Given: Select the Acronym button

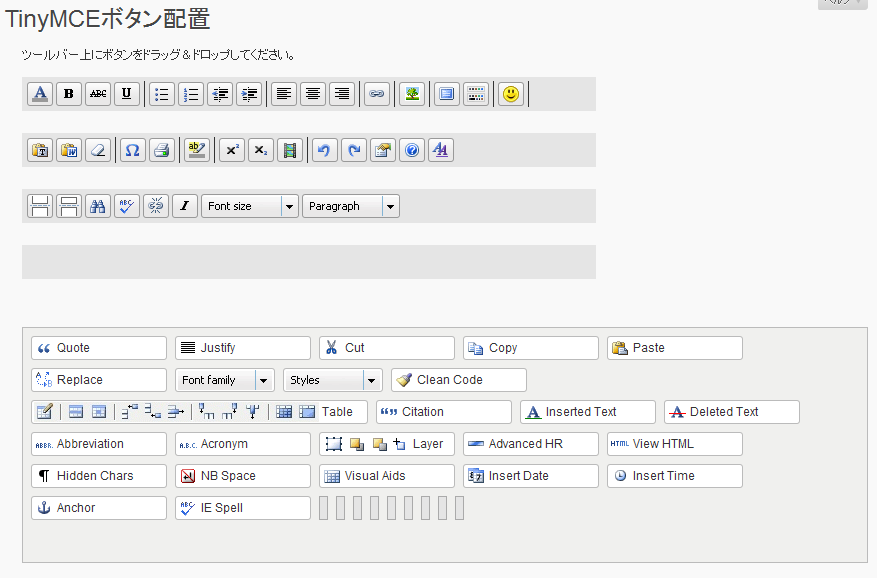Looking at the screenshot, I should (243, 444).
